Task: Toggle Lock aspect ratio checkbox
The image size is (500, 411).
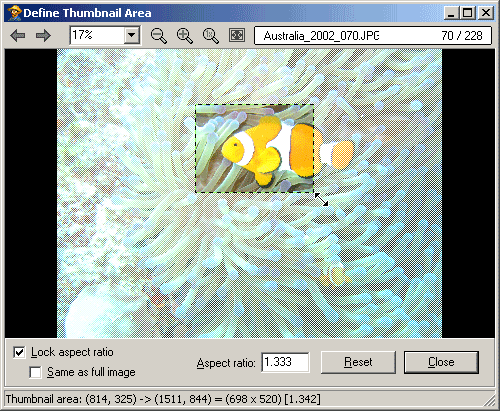Action: [19, 352]
